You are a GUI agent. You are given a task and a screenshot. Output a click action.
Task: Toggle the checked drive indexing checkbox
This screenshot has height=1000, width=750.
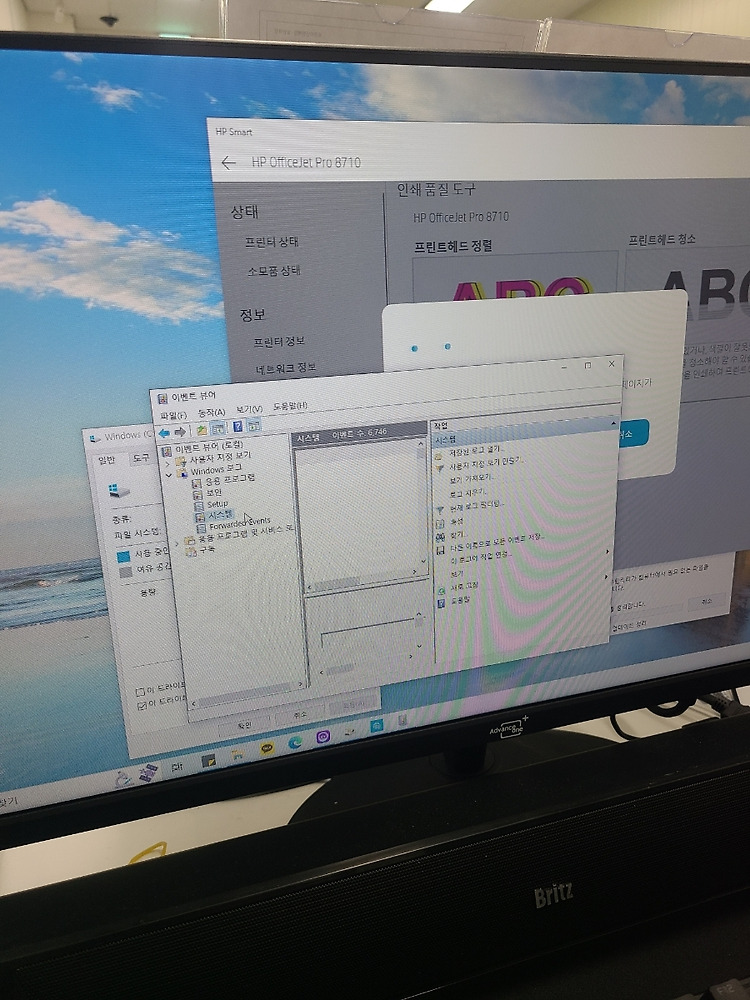[x=142, y=705]
